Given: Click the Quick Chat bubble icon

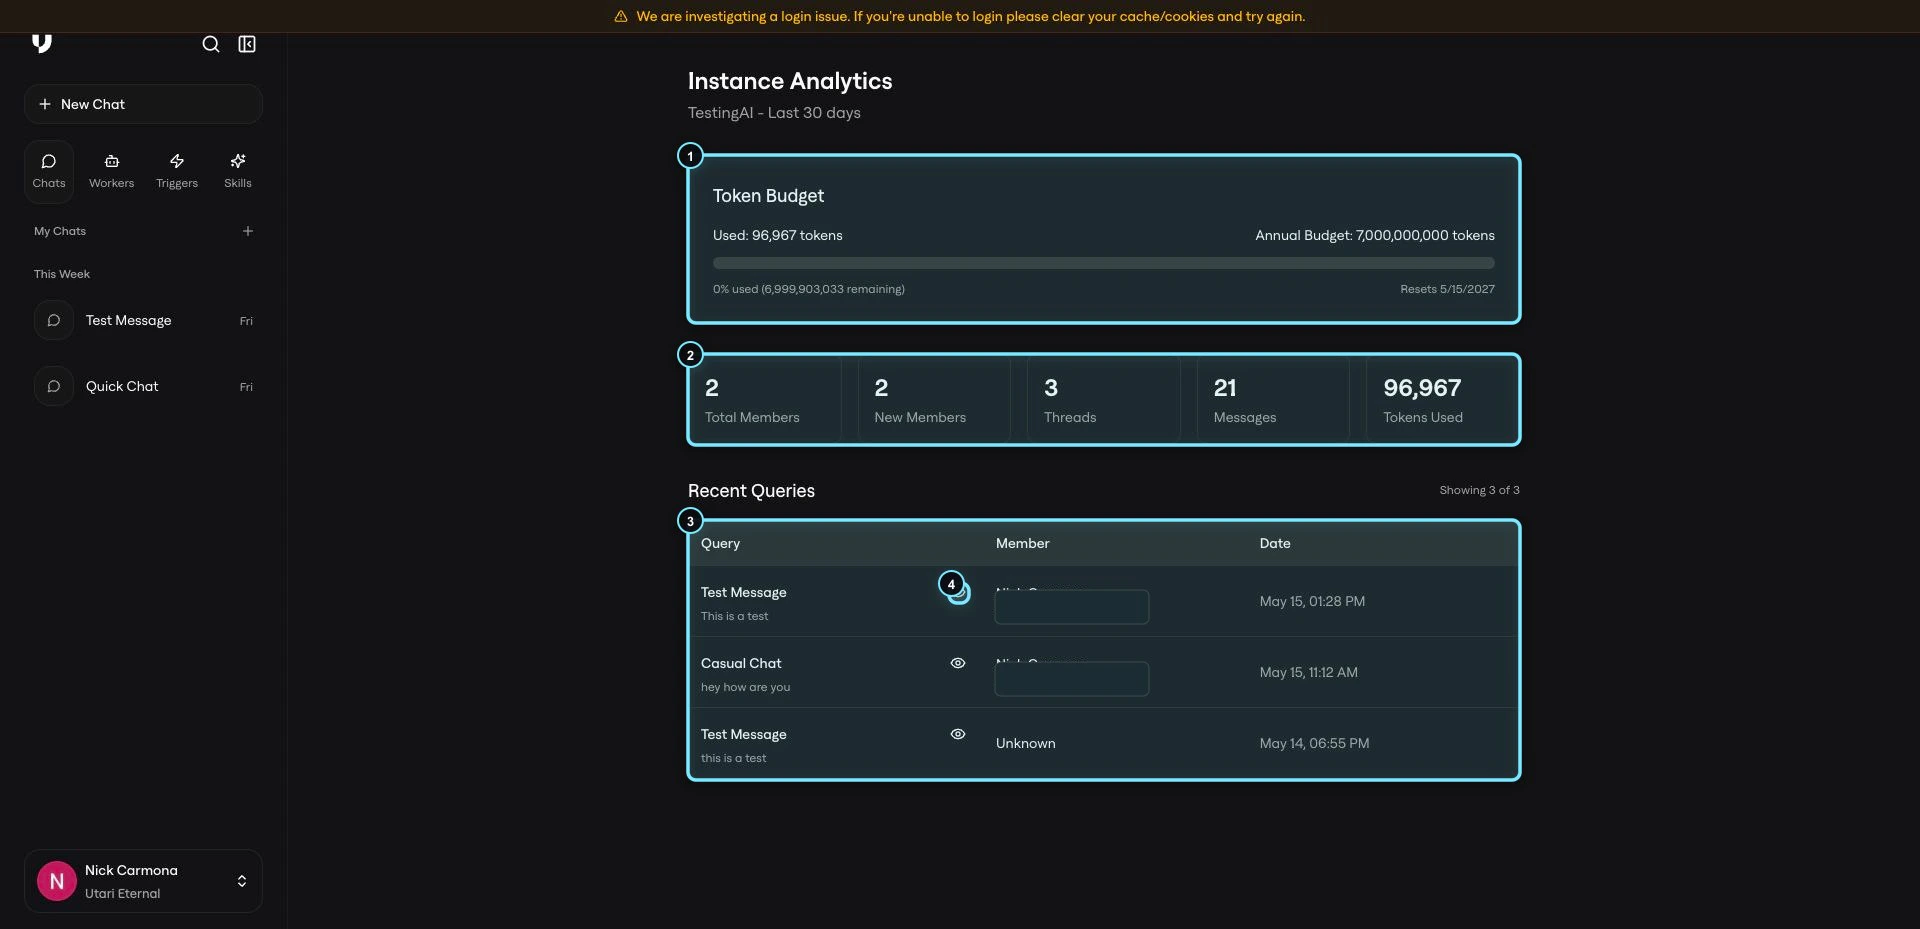Looking at the screenshot, I should tap(54, 387).
